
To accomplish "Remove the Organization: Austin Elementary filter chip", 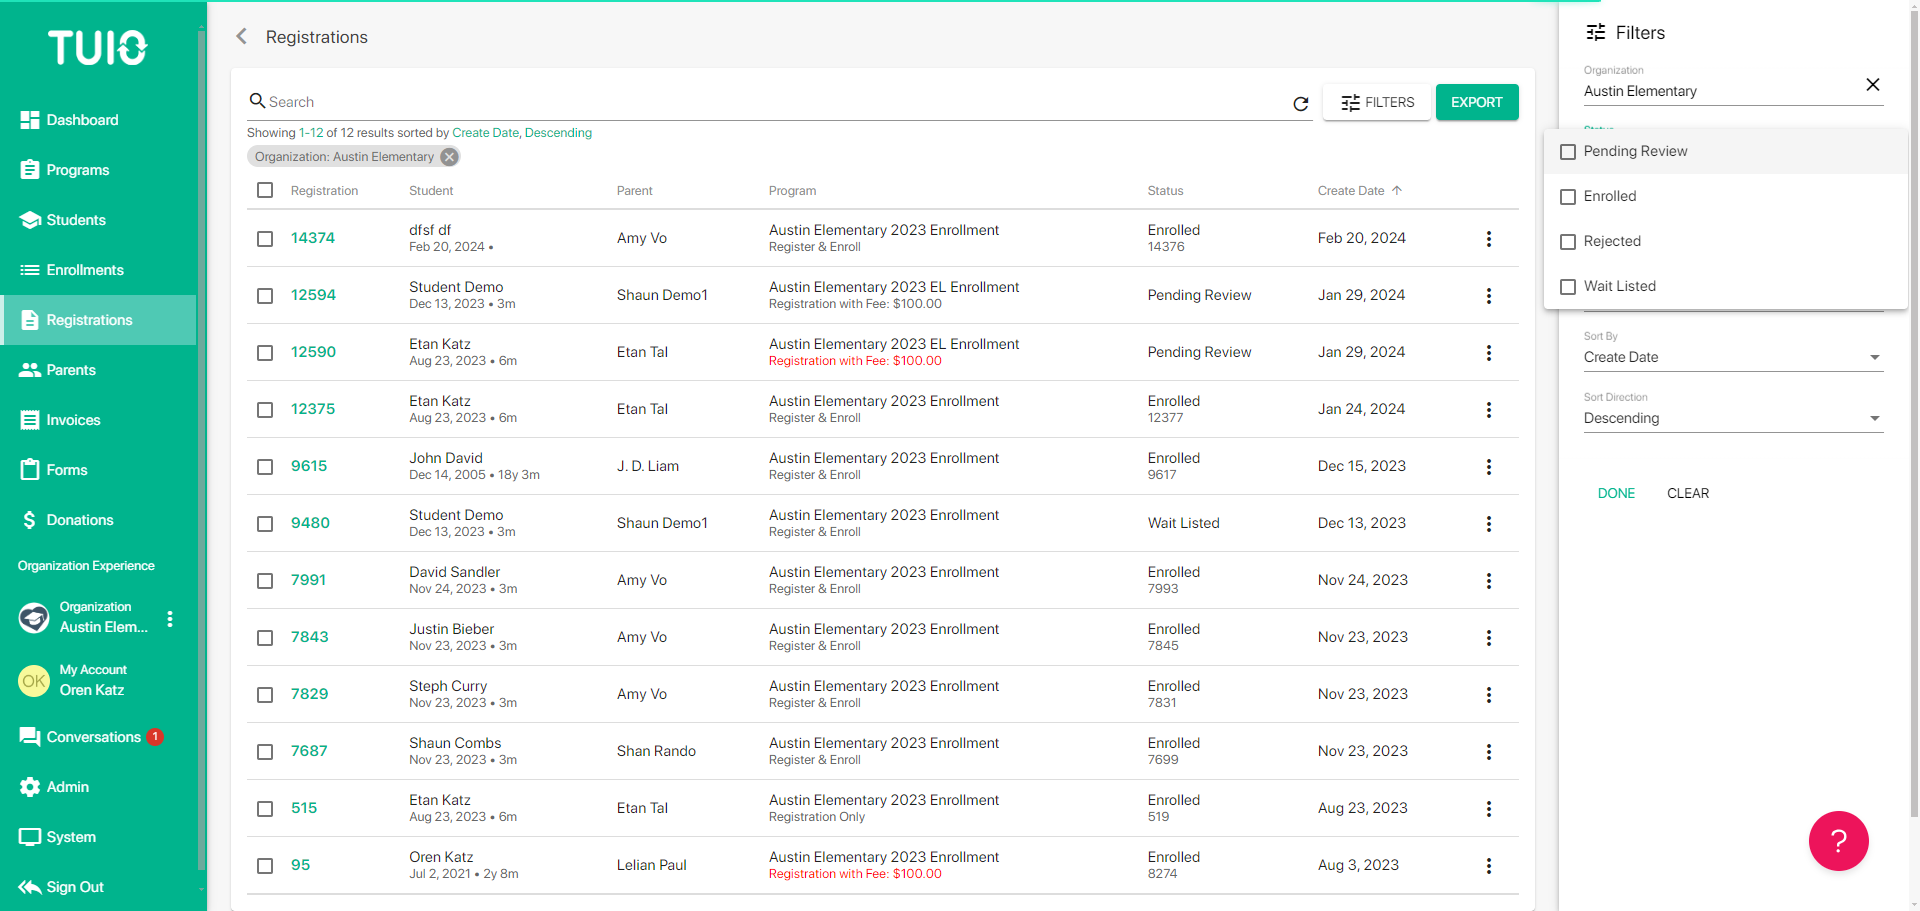I will click(x=450, y=157).
